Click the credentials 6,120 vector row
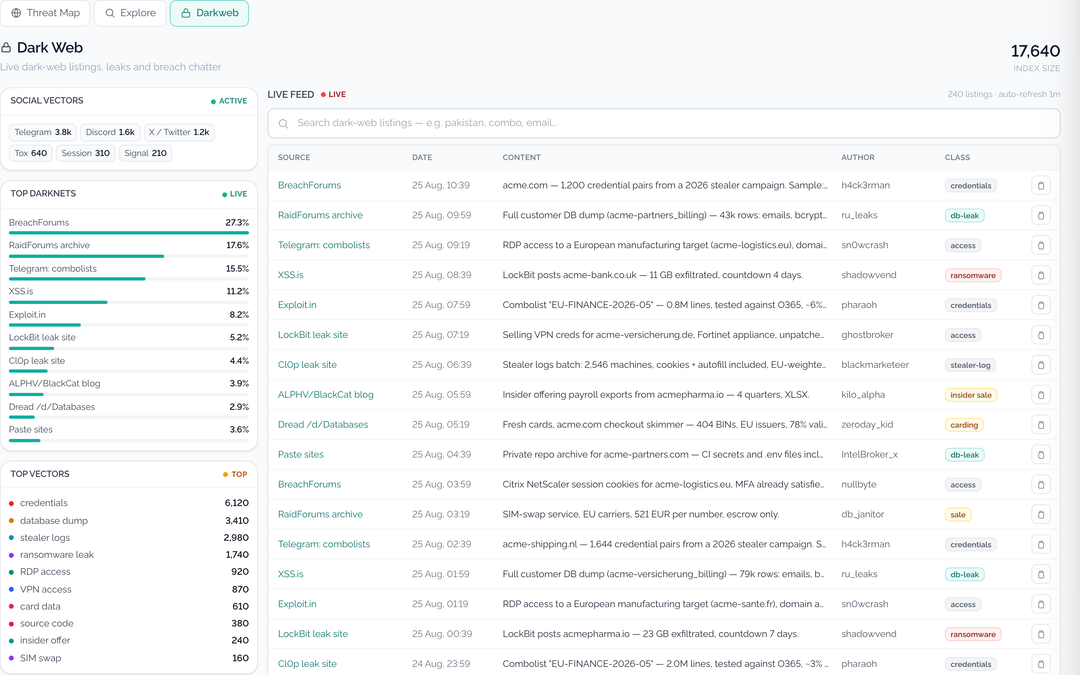 [x=129, y=503]
